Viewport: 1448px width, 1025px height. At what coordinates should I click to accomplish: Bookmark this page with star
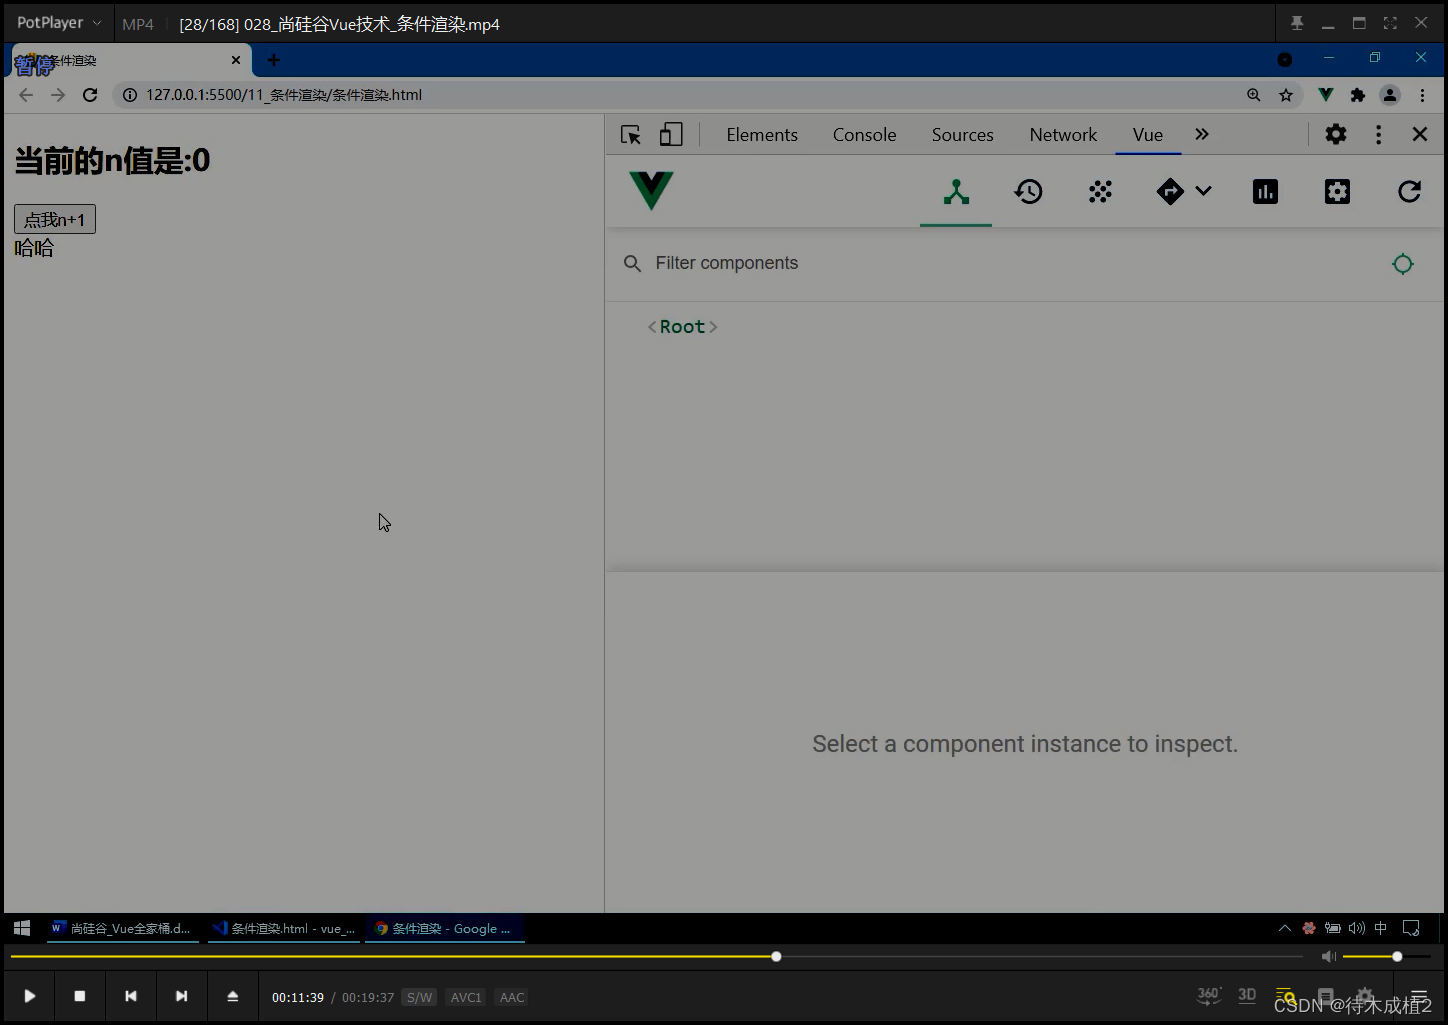[1286, 95]
